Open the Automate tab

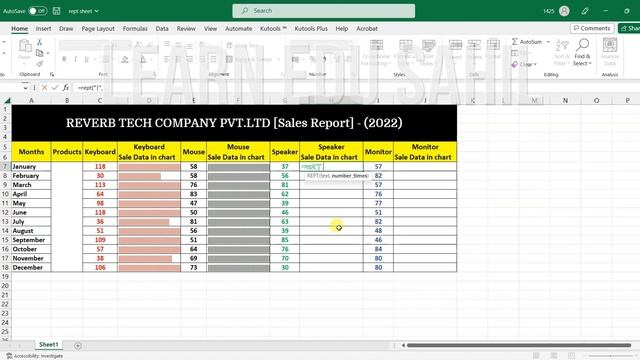point(239,29)
